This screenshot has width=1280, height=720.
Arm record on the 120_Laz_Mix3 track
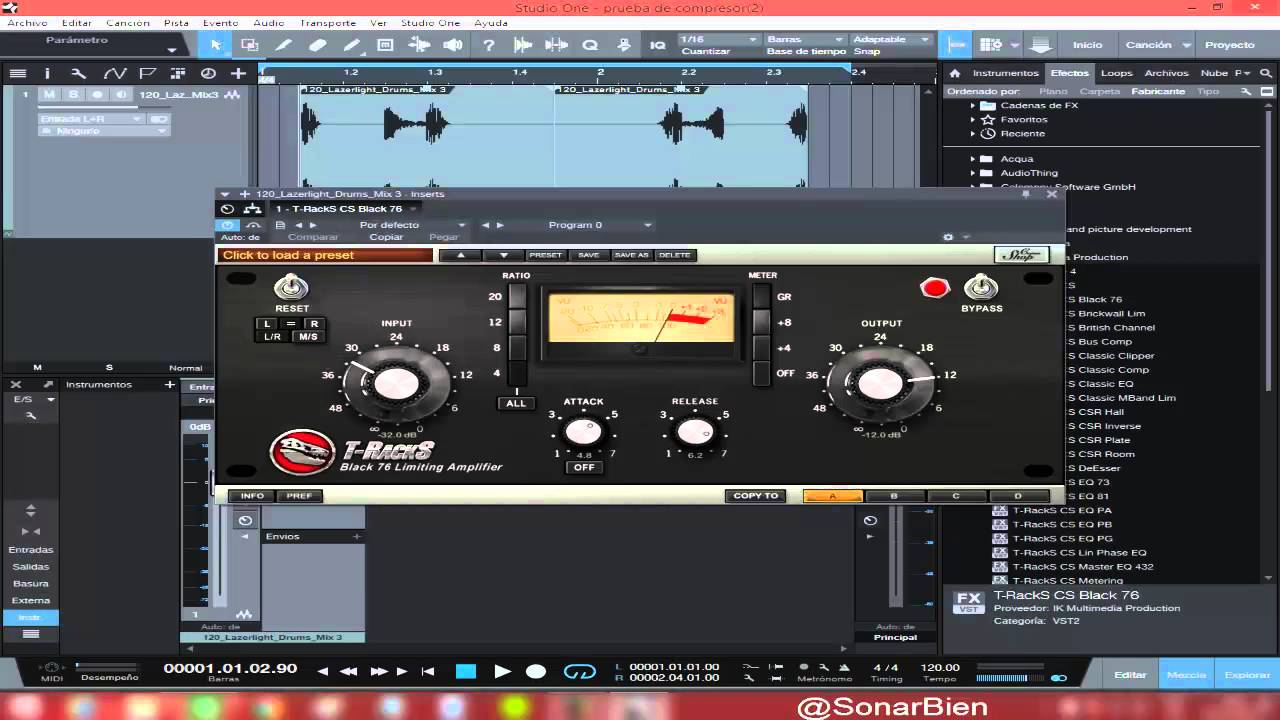coord(97,95)
